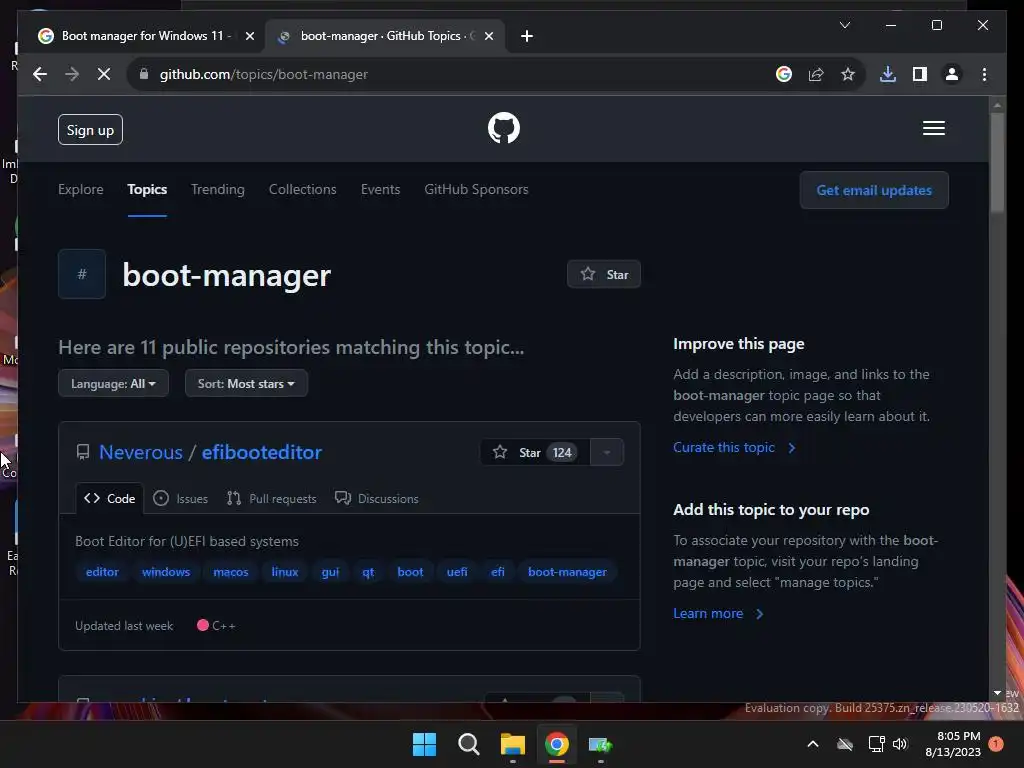Click the browser forward arrow

click(72, 74)
